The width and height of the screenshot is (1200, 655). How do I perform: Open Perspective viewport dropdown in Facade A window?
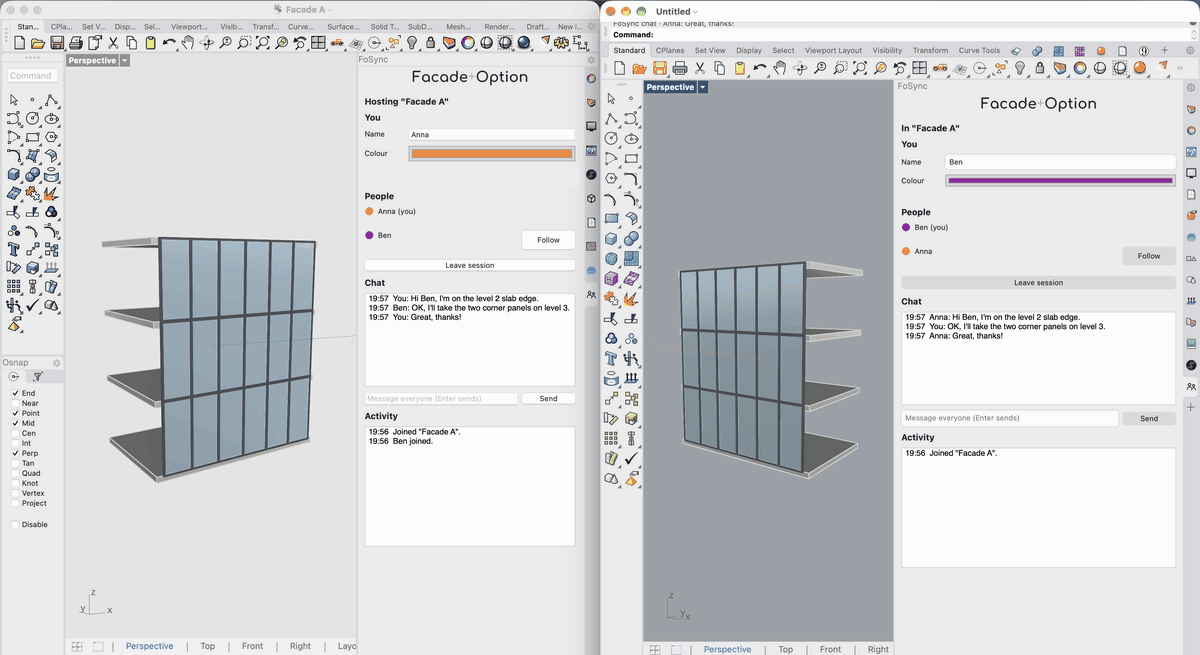[x=124, y=60]
